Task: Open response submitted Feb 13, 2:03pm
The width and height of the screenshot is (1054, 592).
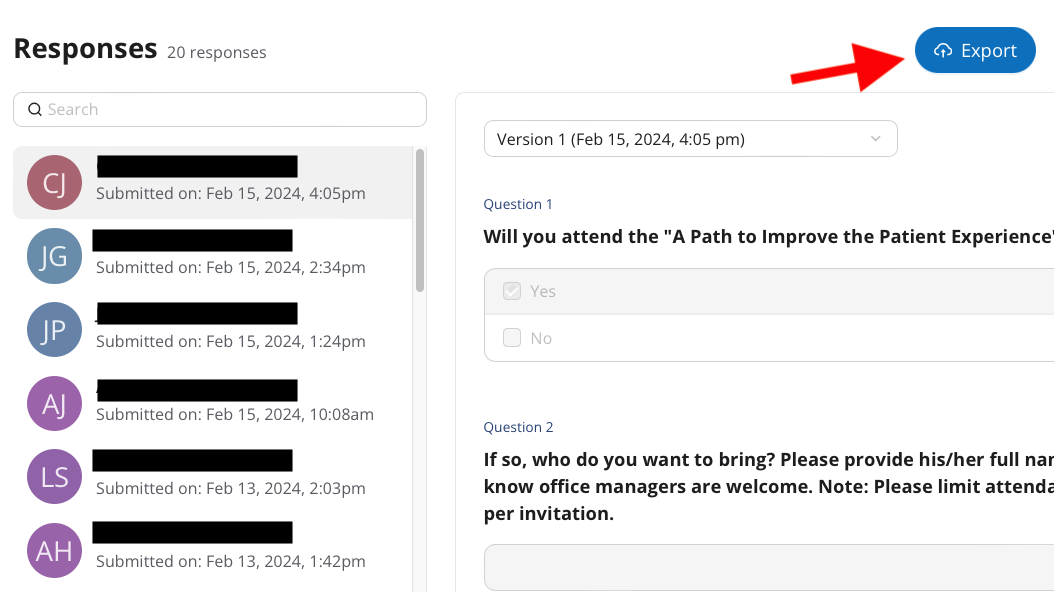Action: (231, 488)
